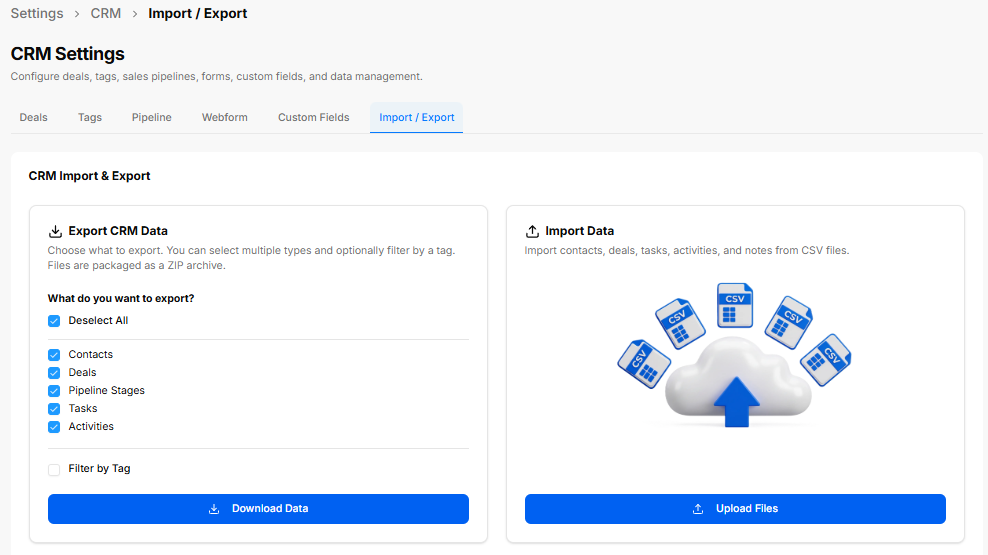The image size is (988, 555).
Task: Uncheck the Tasks checkbox
Action: coord(54,409)
